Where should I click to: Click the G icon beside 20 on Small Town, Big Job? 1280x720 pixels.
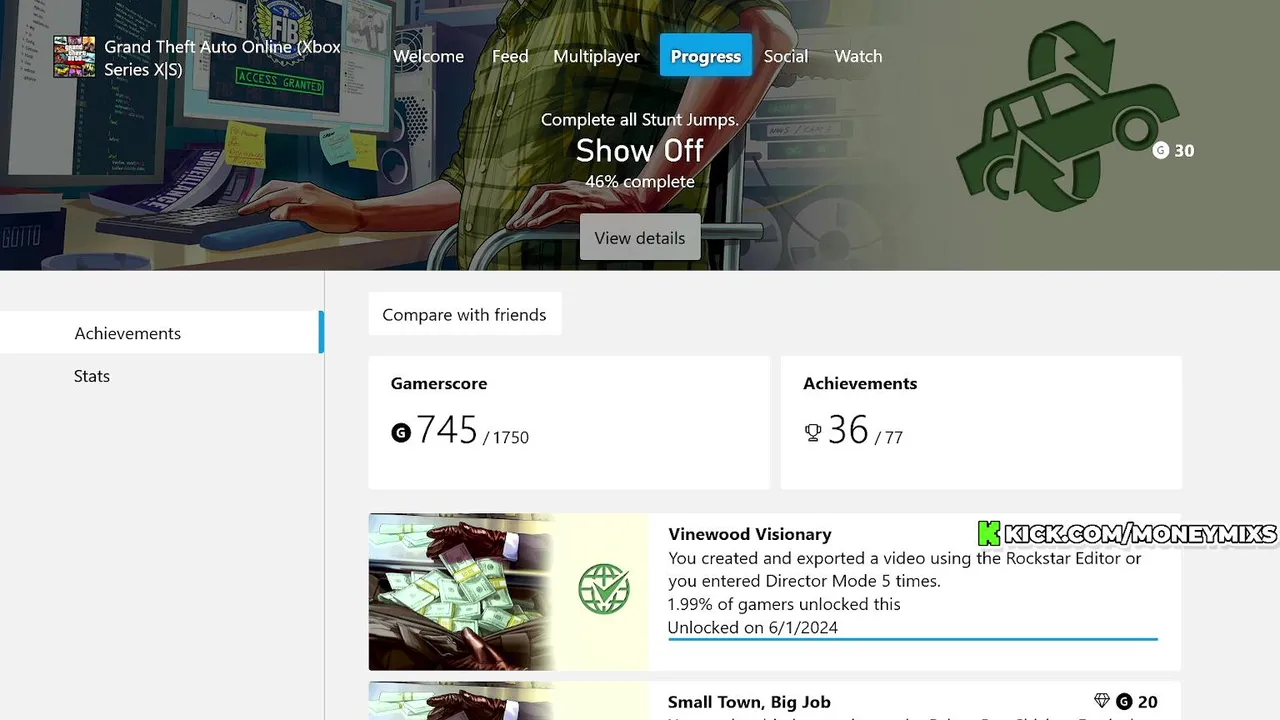(1124, 702)
